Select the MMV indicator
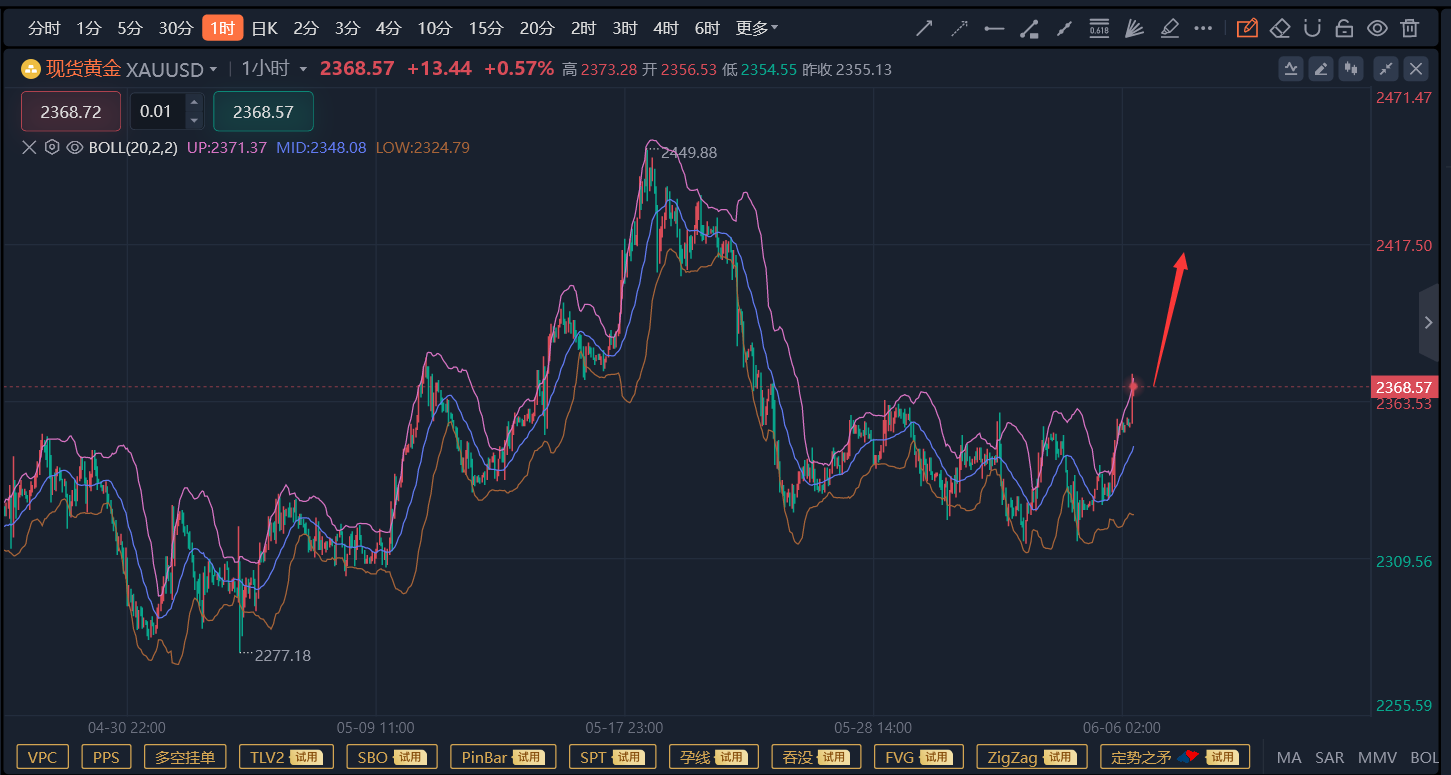This screenshot has width=1451, height=775. [x=1377, y=757]
